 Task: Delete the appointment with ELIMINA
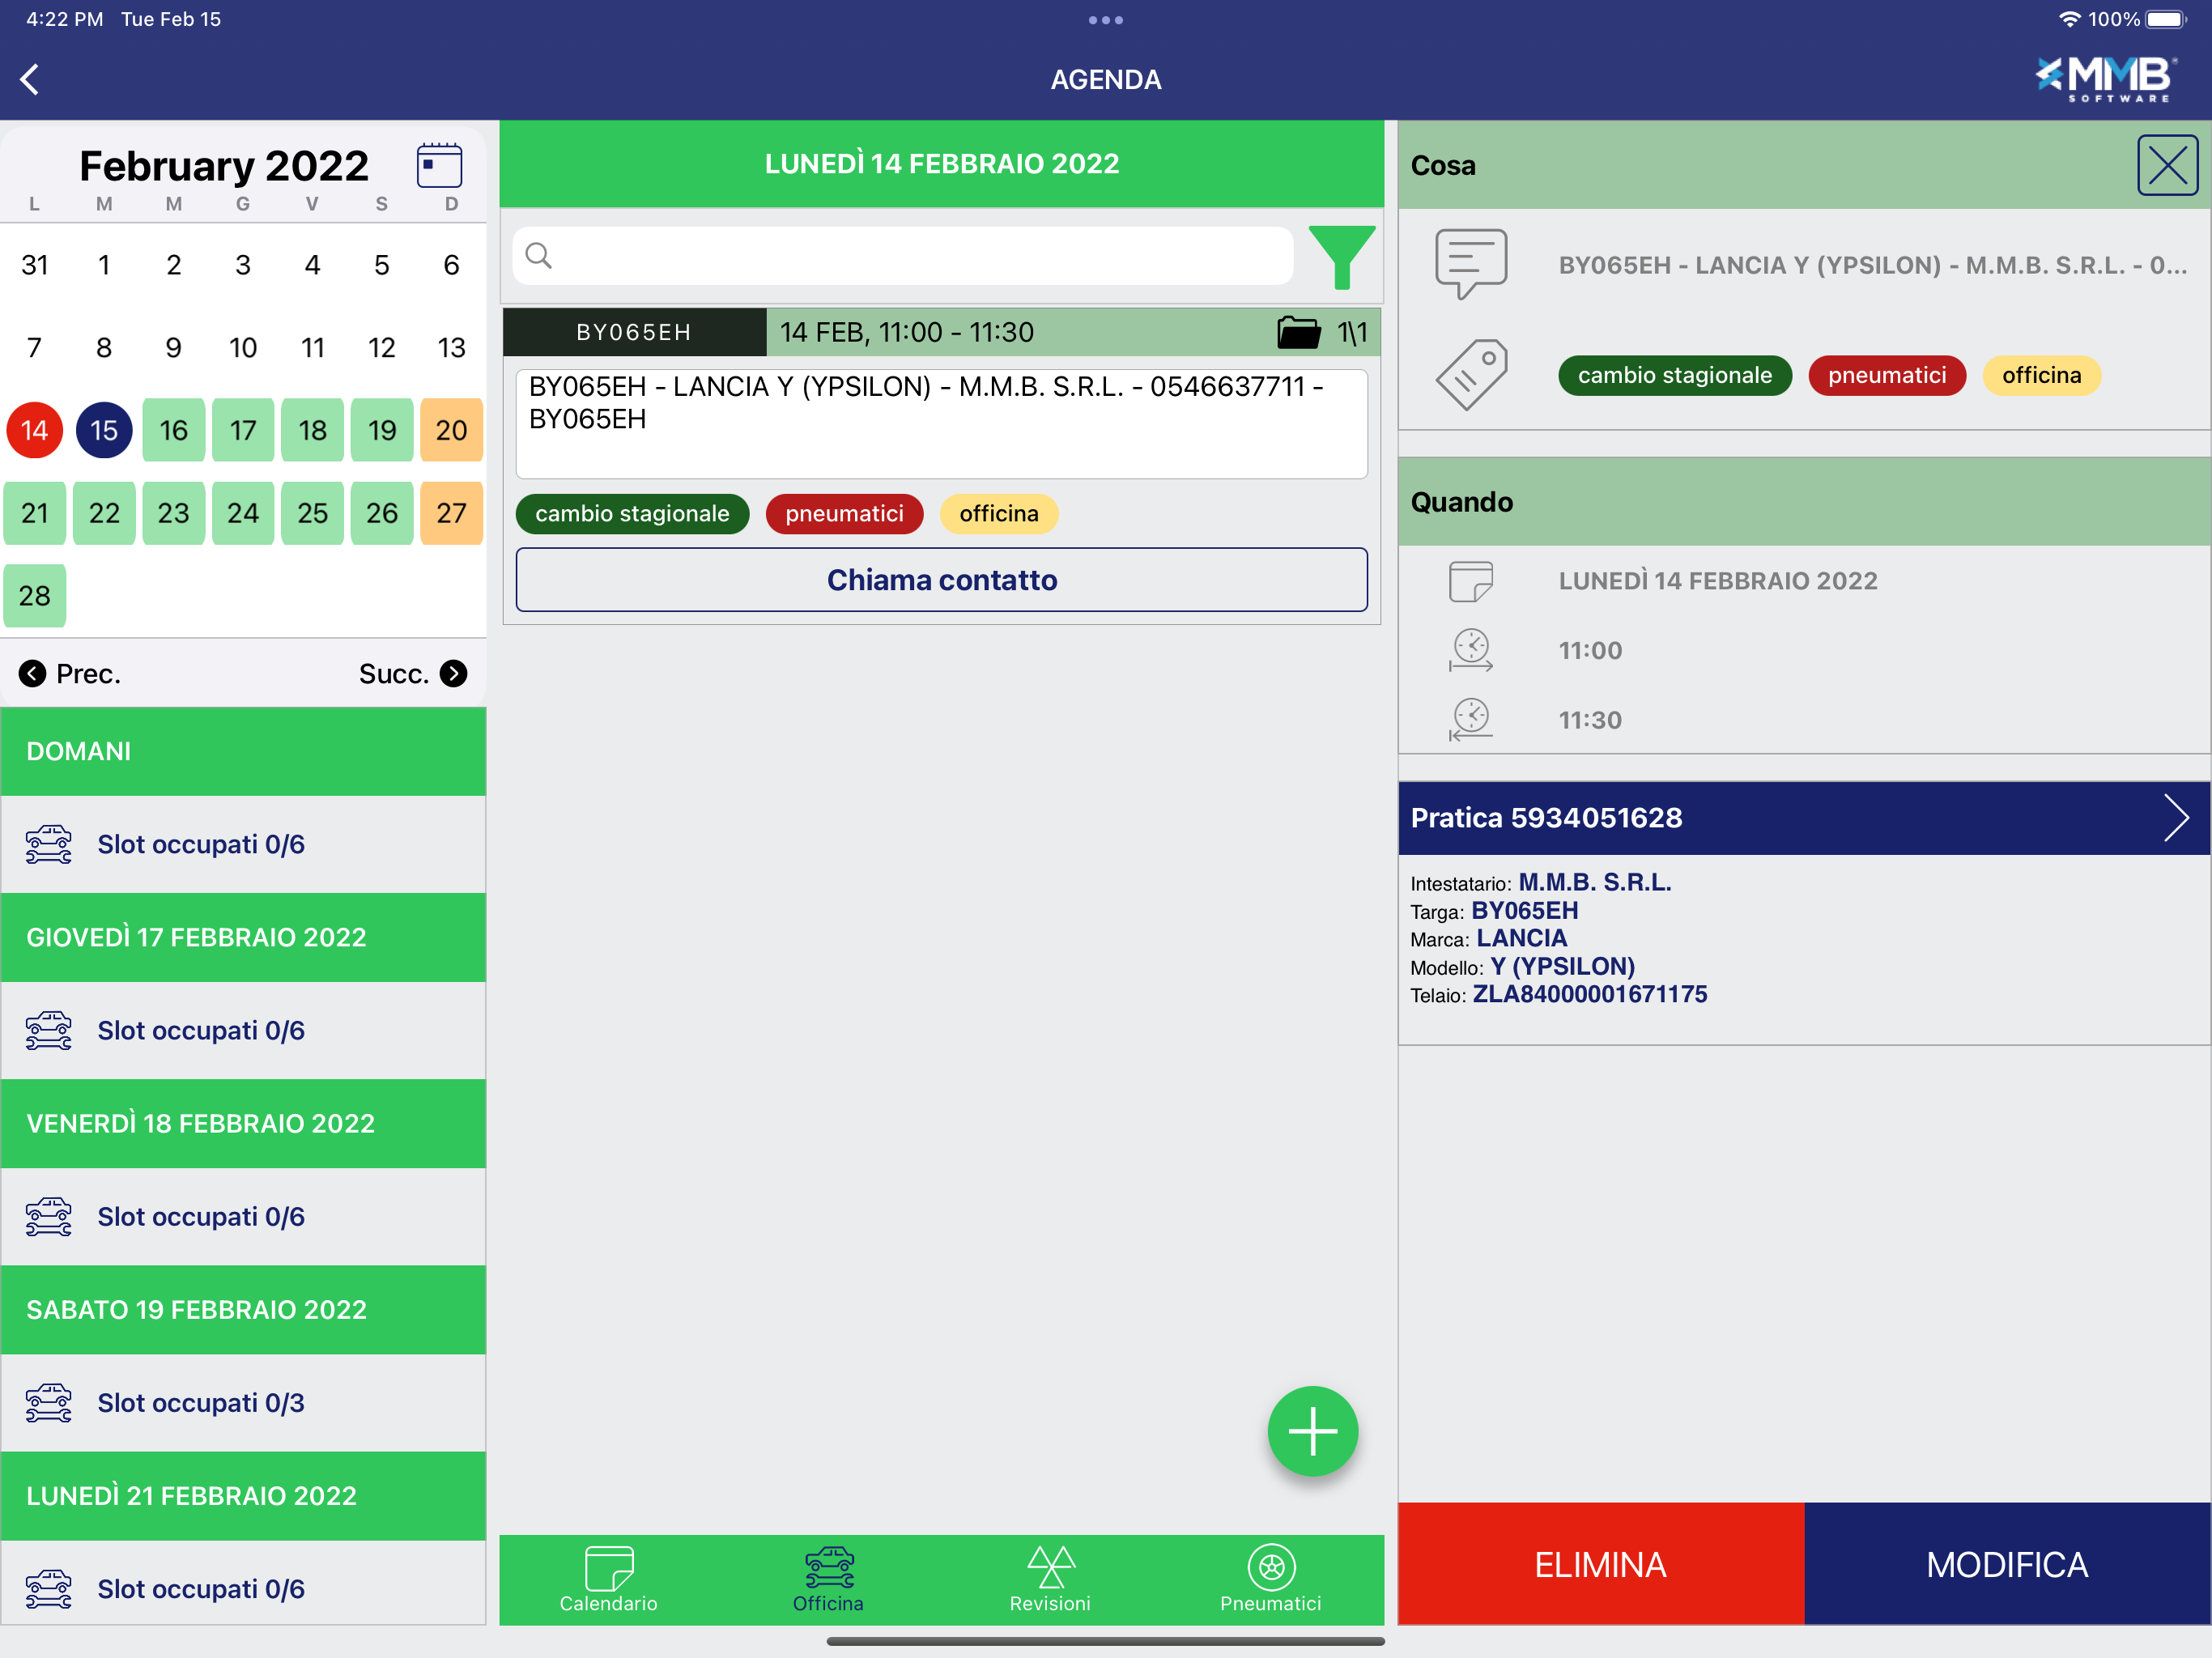(1601, 1564)
